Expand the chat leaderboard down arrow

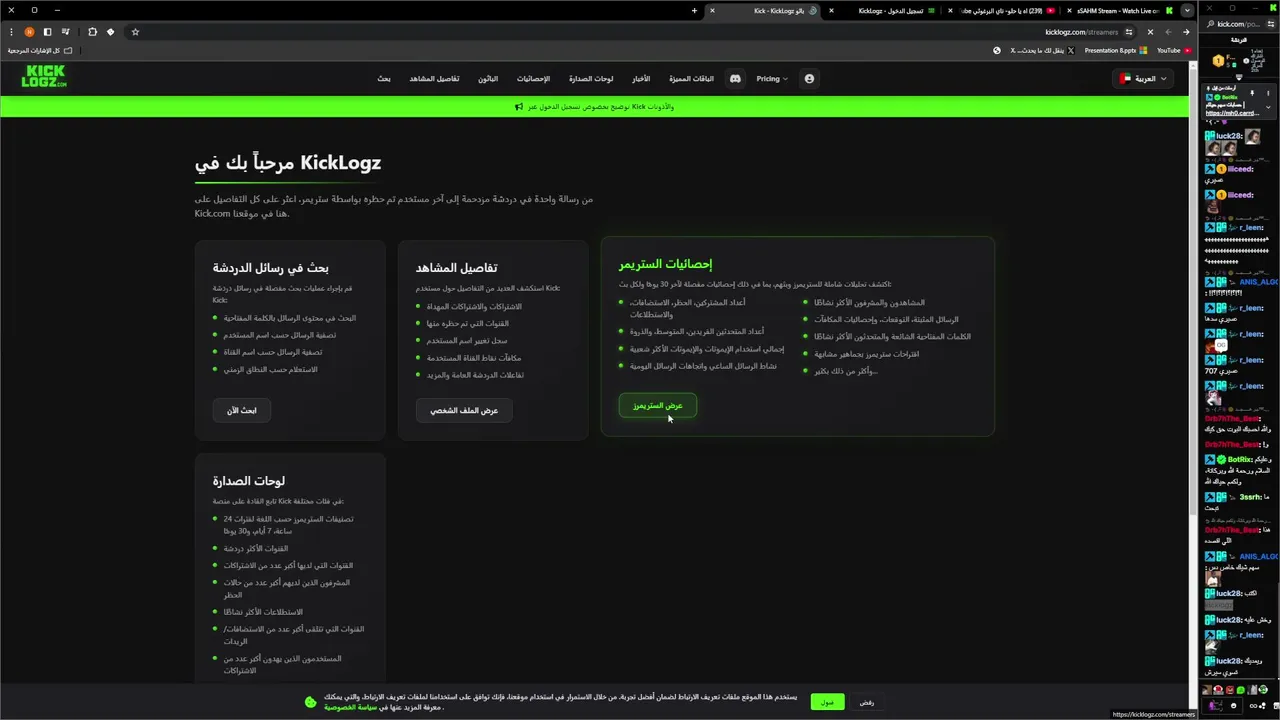[1239, 77]
